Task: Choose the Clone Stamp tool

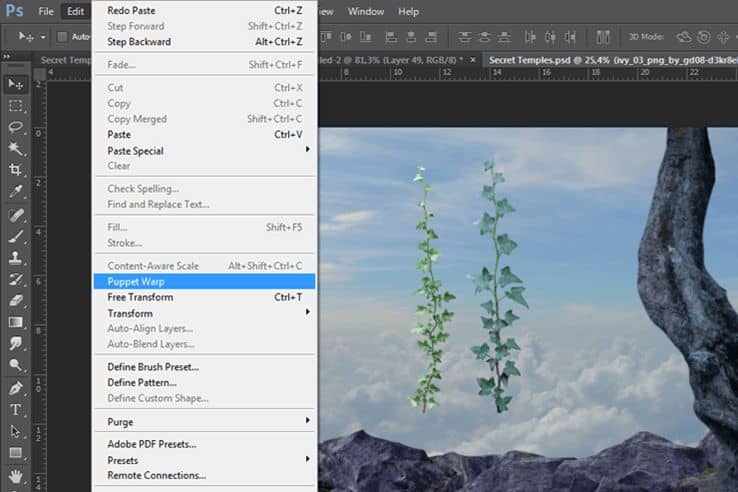Action: [16, 258]
